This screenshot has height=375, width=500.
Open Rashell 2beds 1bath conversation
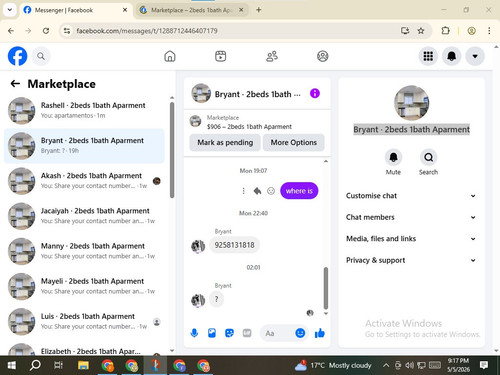(x=84, y=110)
